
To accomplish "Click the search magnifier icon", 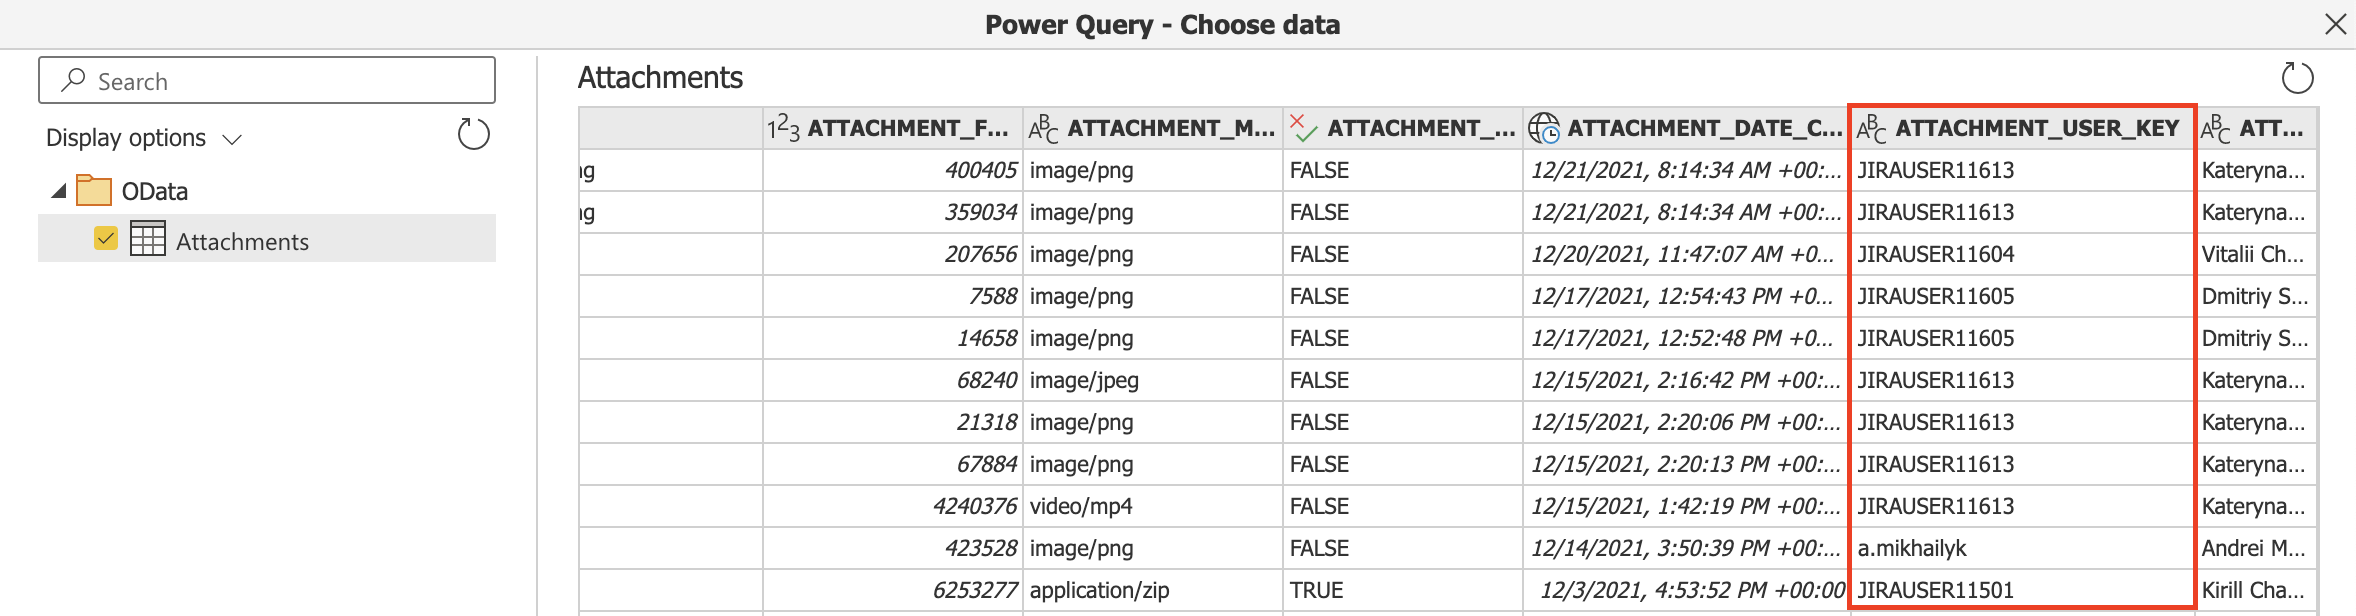I will pos(72,79).
